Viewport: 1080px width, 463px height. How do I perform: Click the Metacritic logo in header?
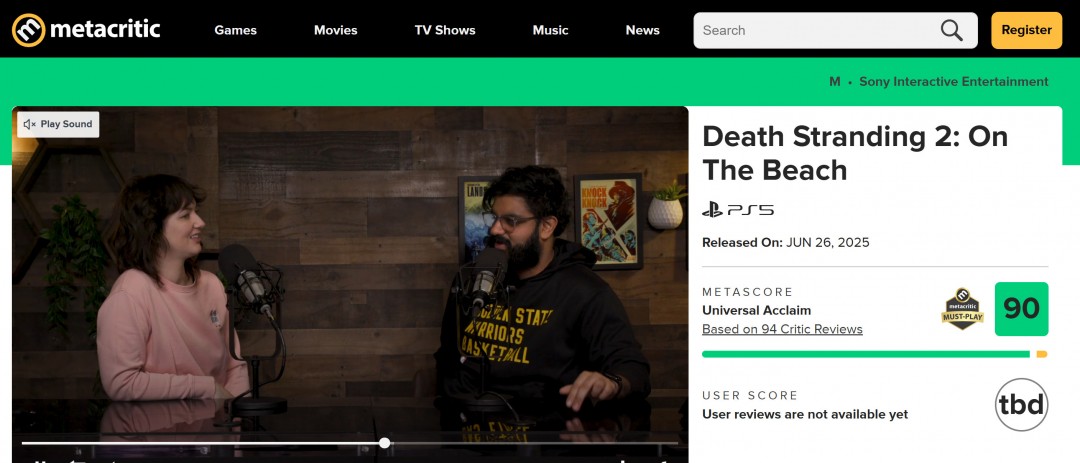pyautogui.click(x=86, y=30)
